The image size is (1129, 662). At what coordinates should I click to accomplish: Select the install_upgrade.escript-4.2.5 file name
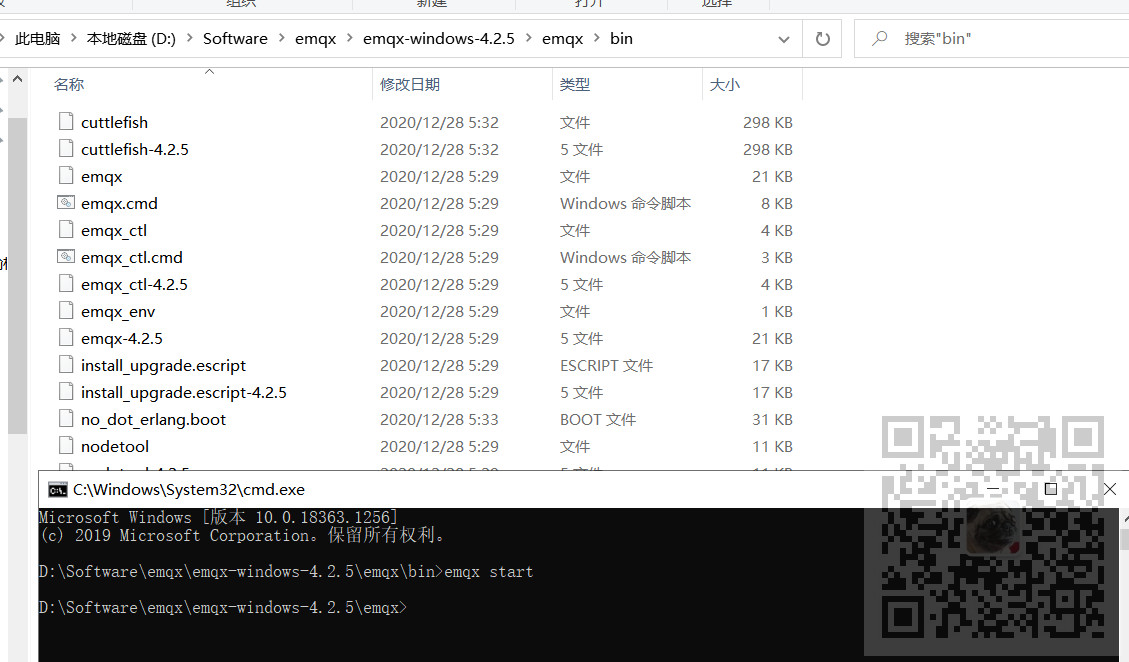184,393
